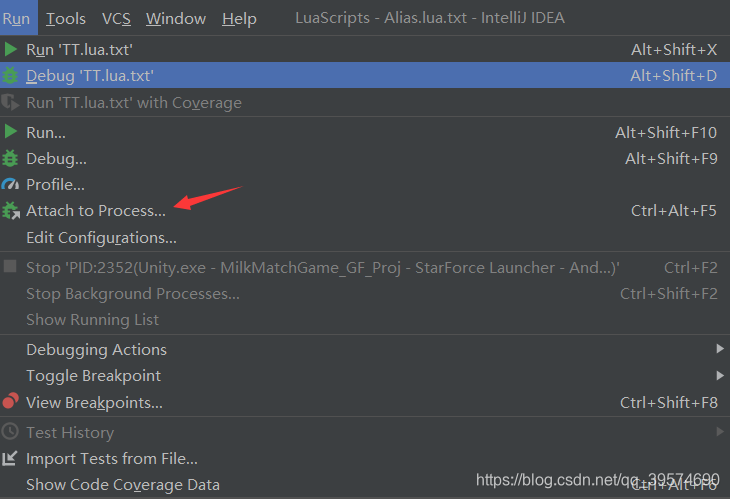Click import icon beside Import Tests from File
Image resolution: width=730 pixels, height=499 pixels.
coord(10,459)
